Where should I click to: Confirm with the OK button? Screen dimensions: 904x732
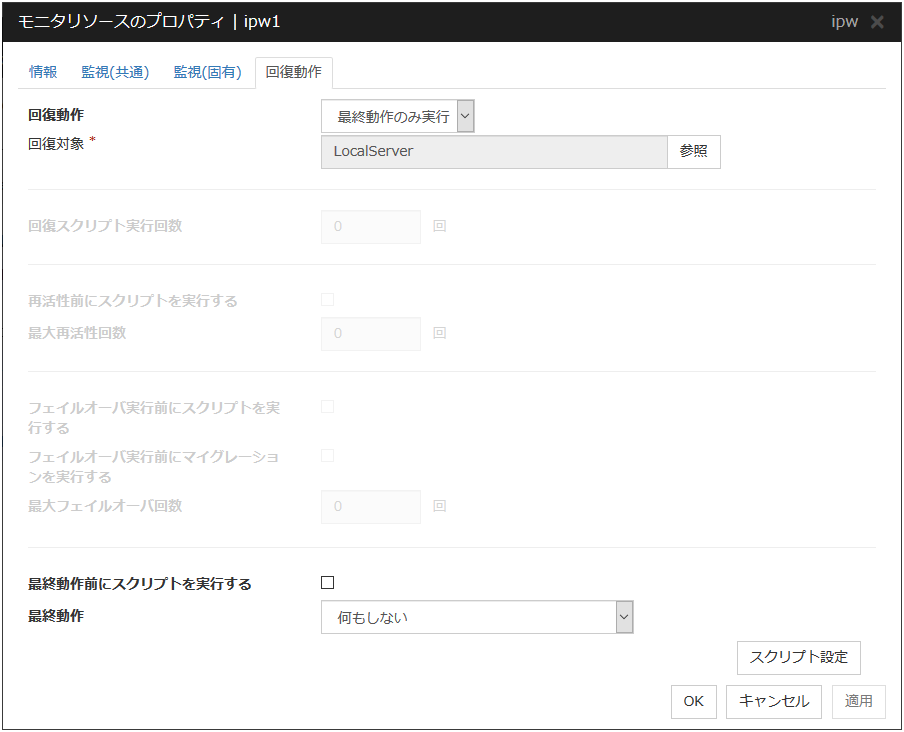coord(693,701)
